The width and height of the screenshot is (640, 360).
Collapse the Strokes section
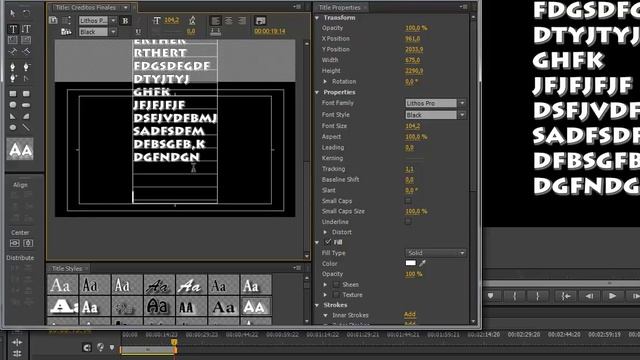[317, 305]
